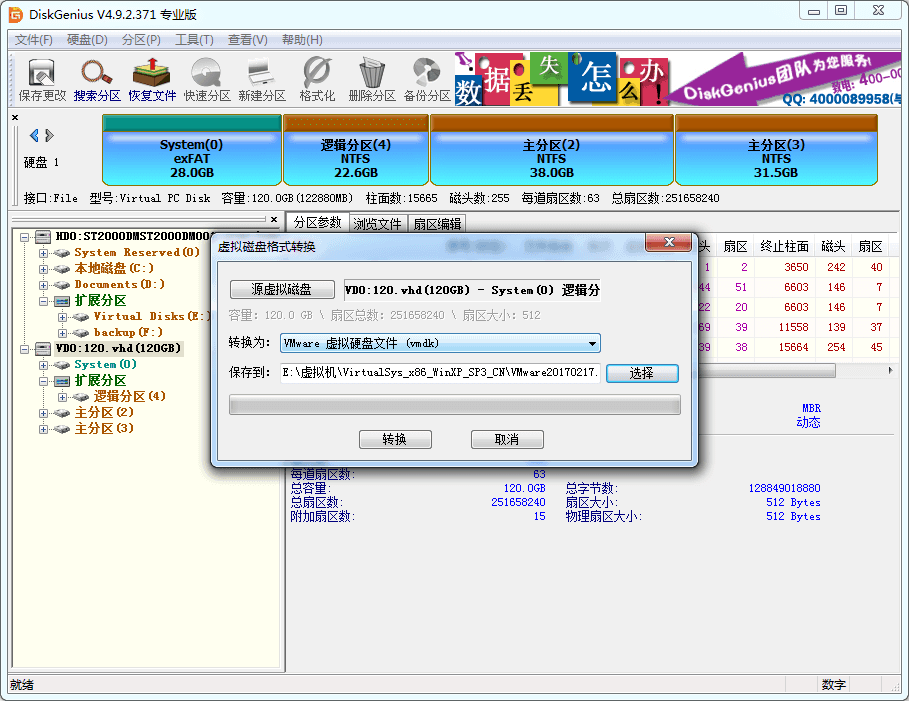Click the Save Changes (保存更改) toolbar icon
The image size is (909, 701).
pyautogui.click(x=42, y=80)
